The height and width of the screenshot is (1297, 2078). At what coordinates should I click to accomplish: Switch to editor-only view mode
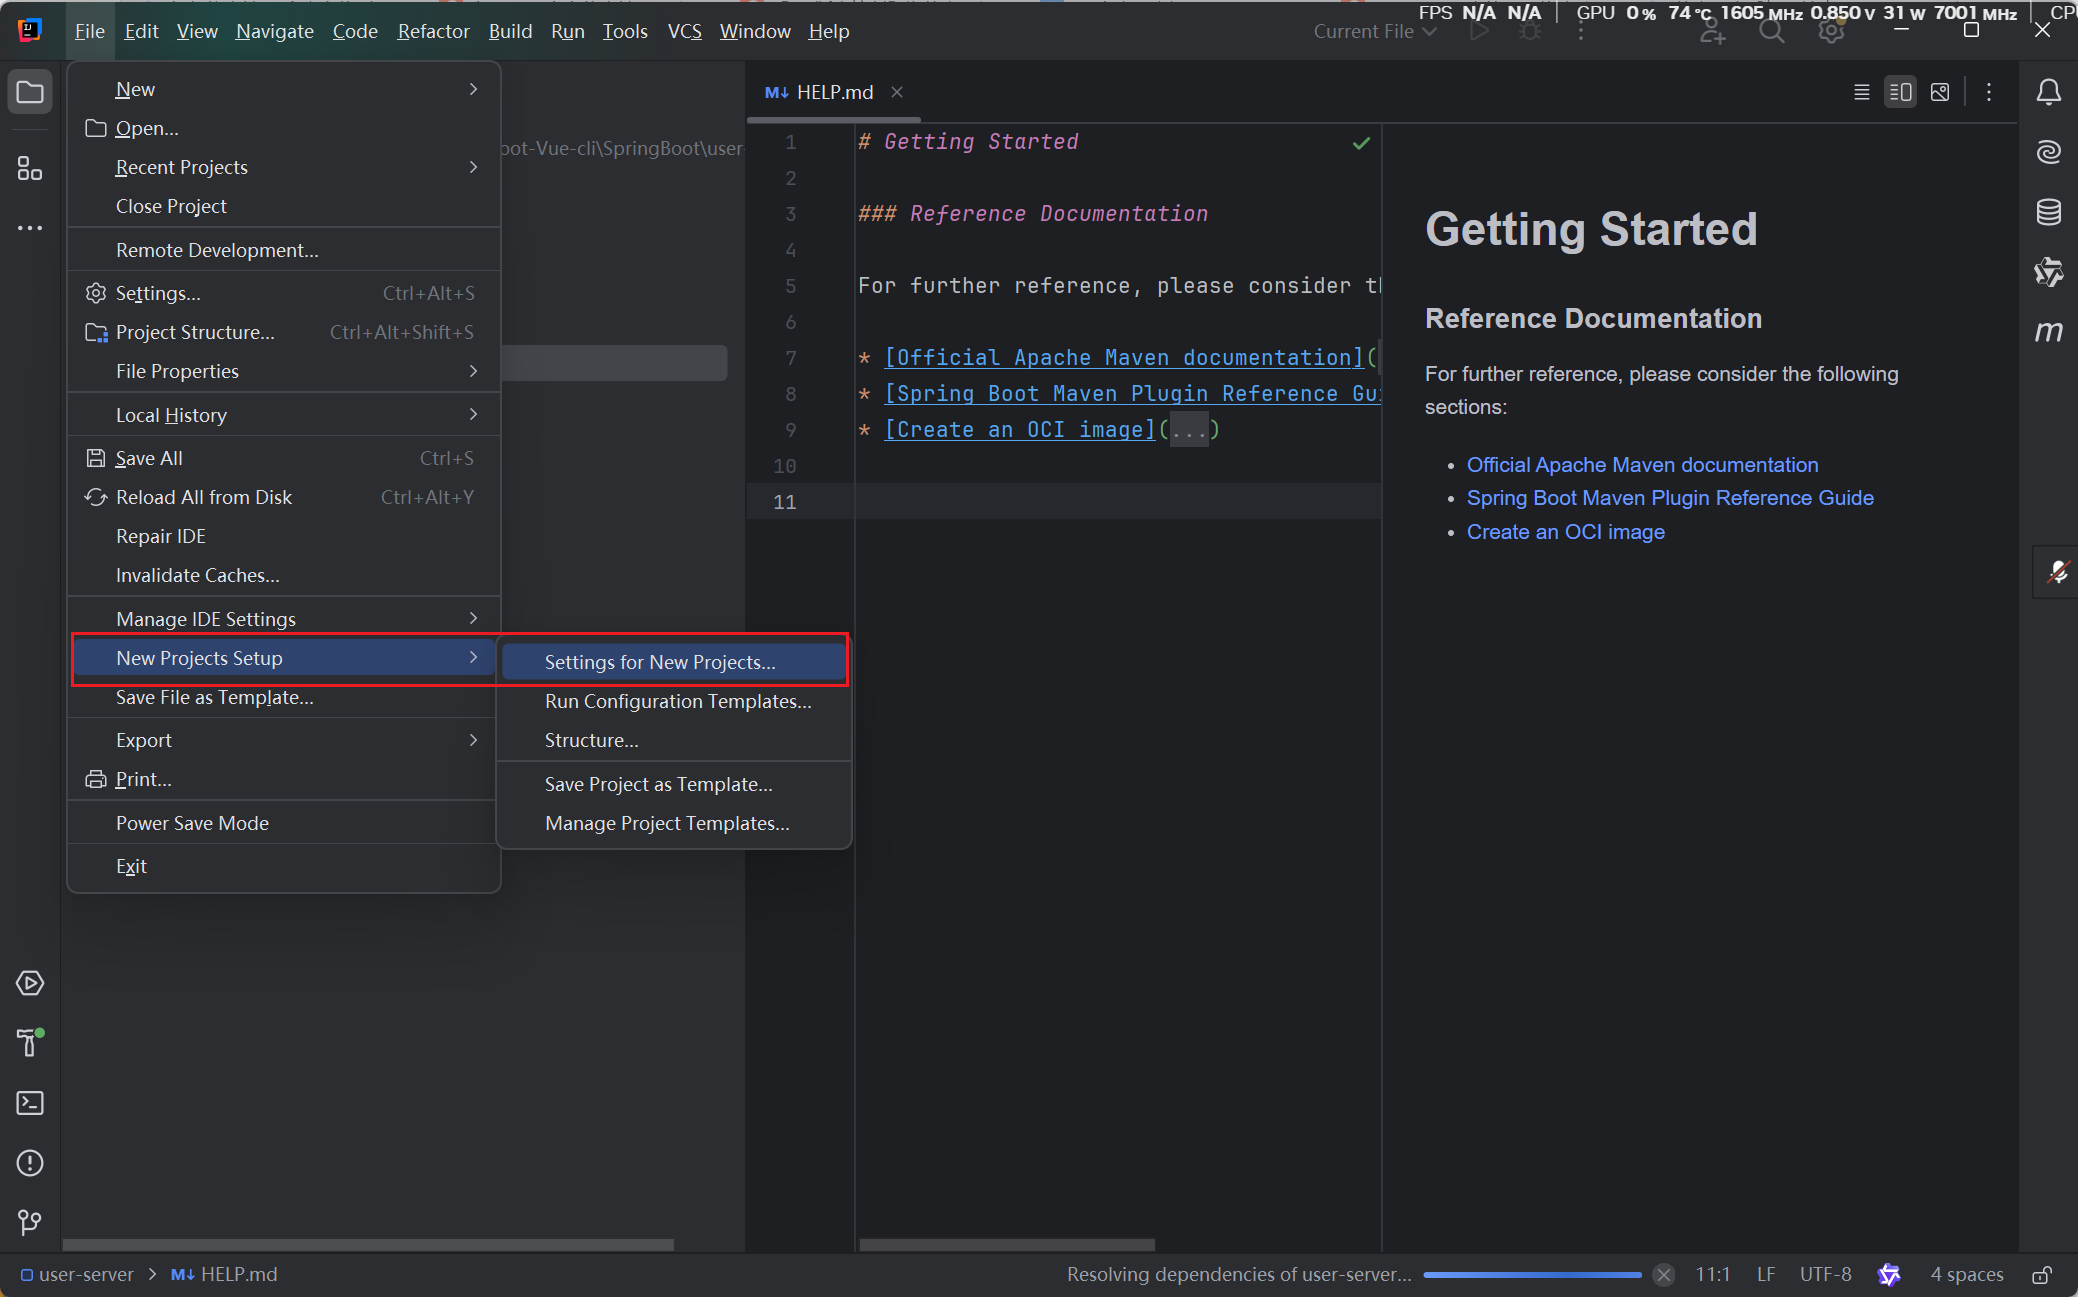tap(1861, 92)
